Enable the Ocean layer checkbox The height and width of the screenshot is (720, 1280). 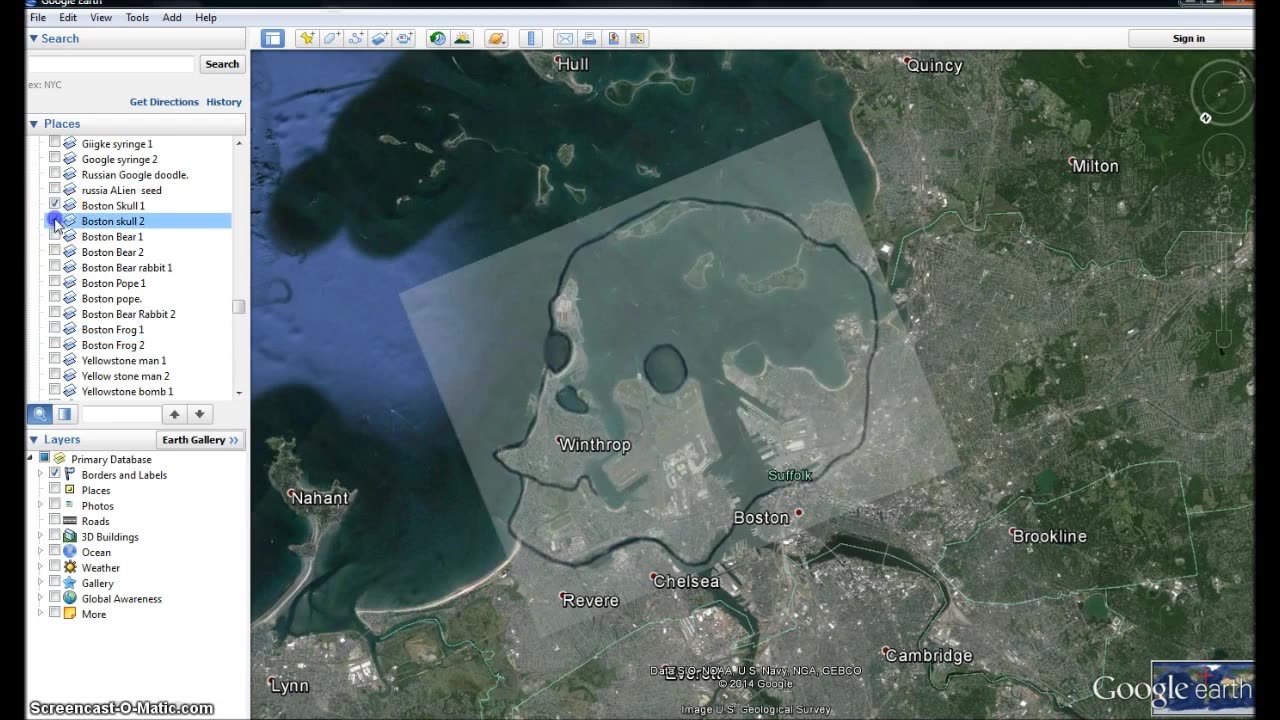point(55,551)
